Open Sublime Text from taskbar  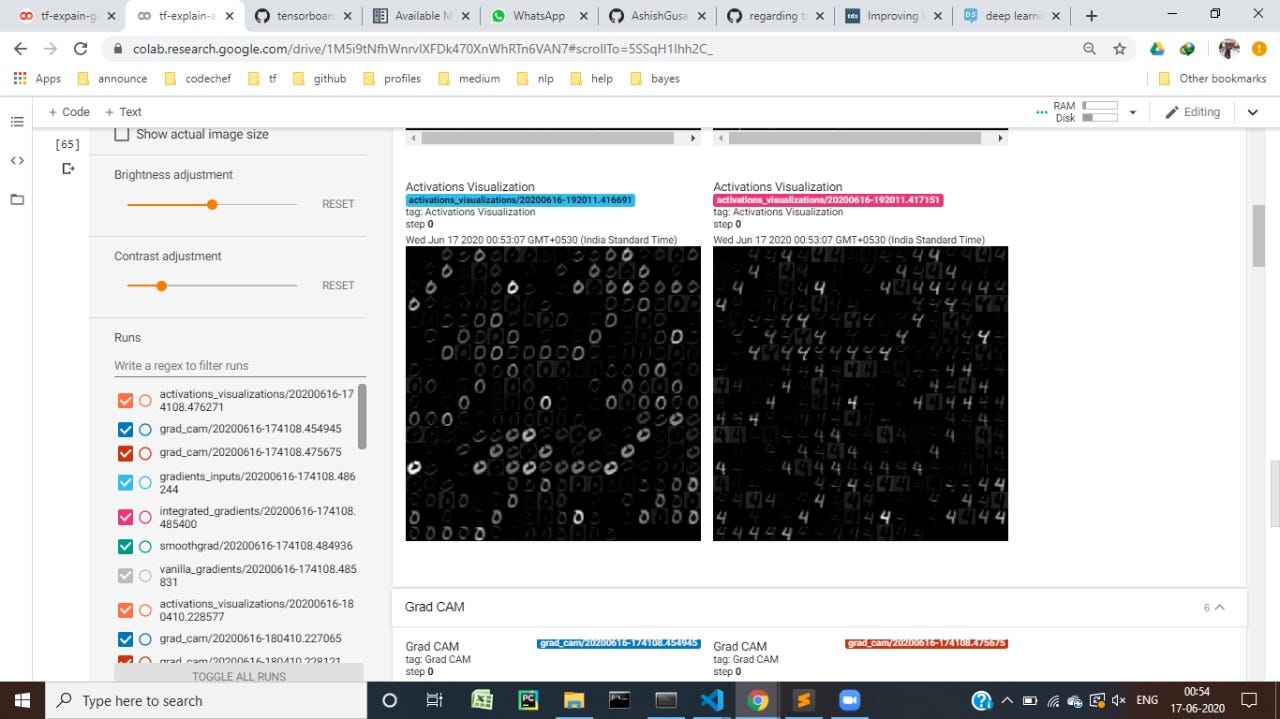click(x=803, y=700)
